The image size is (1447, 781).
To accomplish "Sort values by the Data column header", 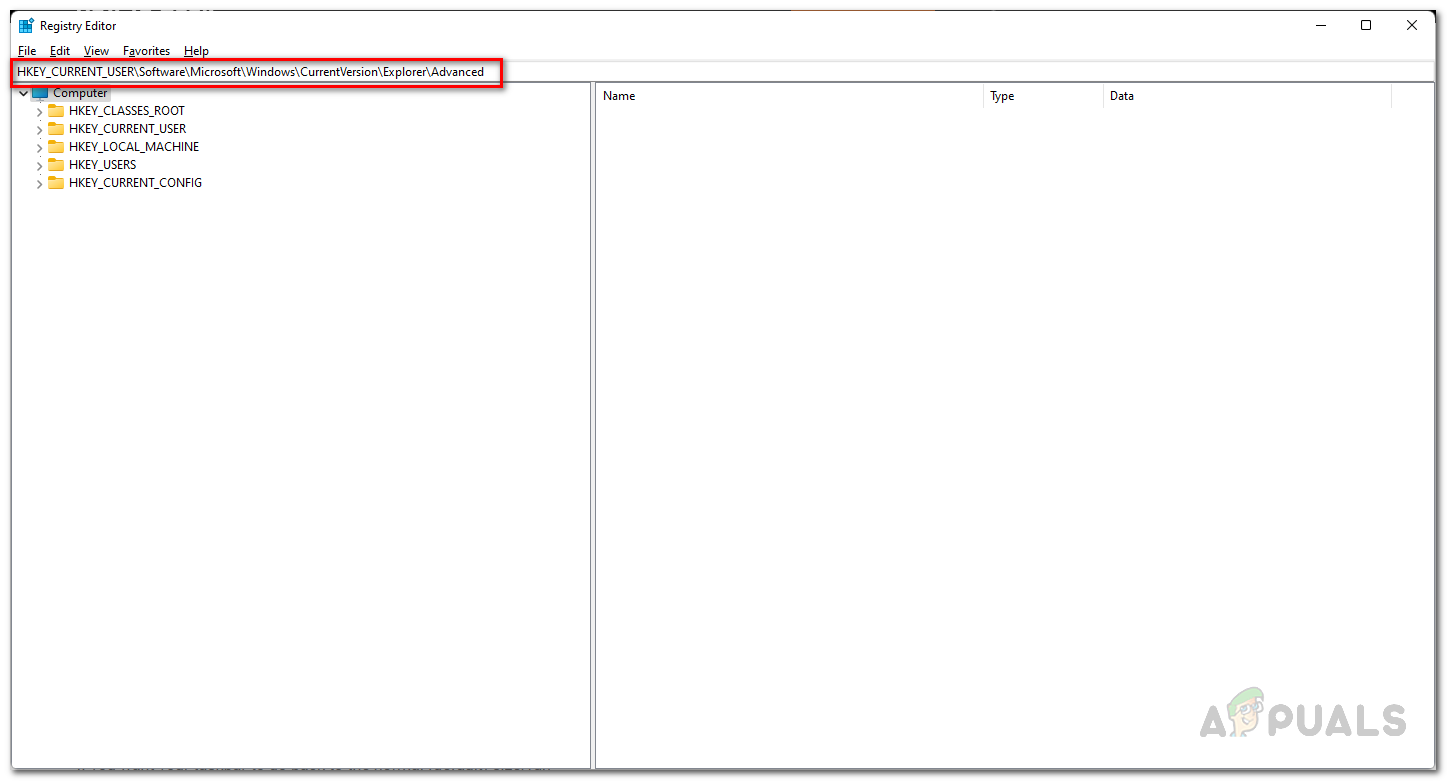I will (1247, 96).
